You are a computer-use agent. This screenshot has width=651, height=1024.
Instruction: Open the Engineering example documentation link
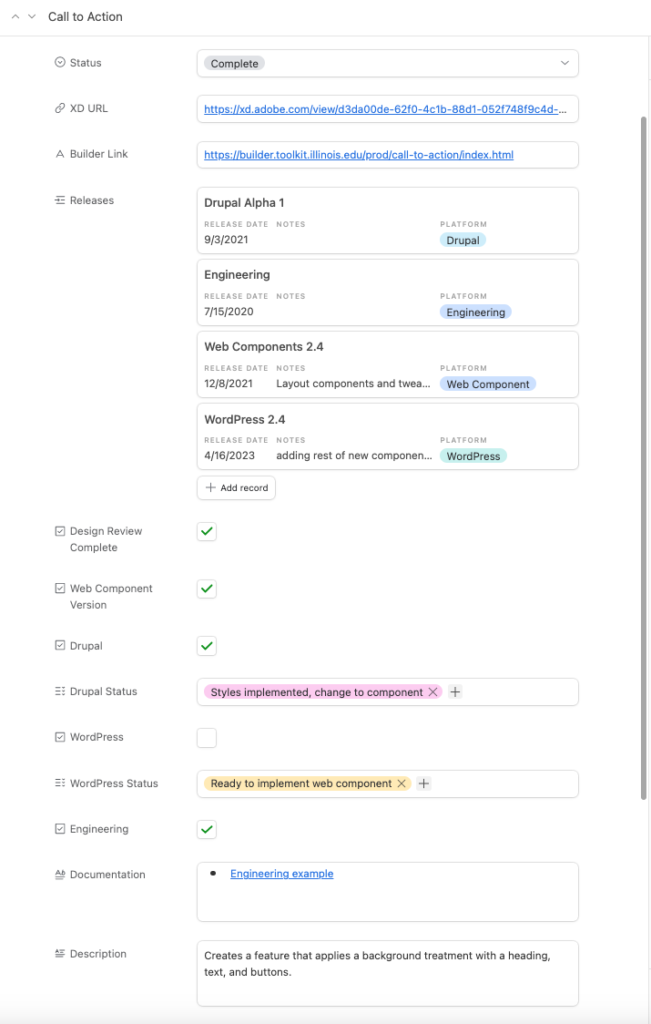tap(282, 874)
